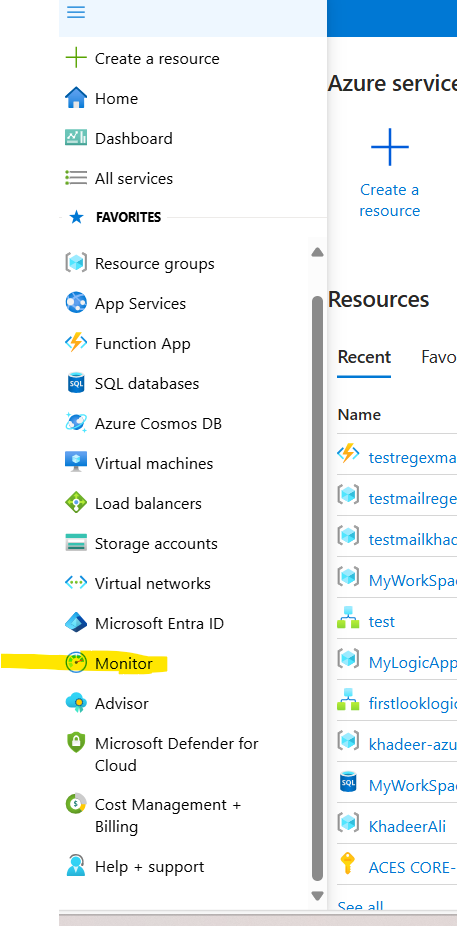Click the logic app icon beside firstlooklogic

tap(348, 699)
